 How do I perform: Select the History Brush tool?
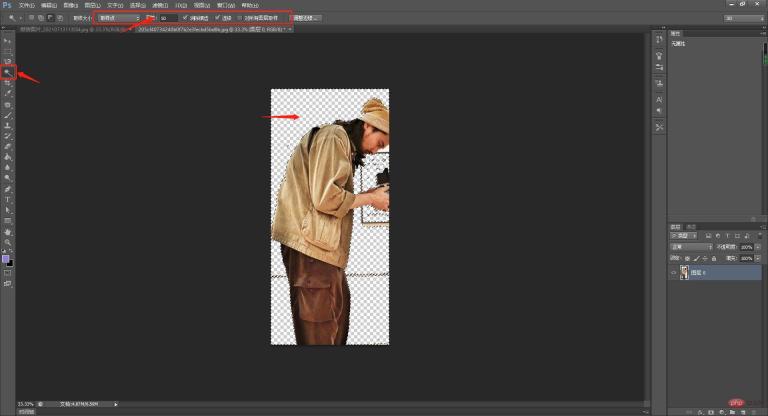click(7, 136)
